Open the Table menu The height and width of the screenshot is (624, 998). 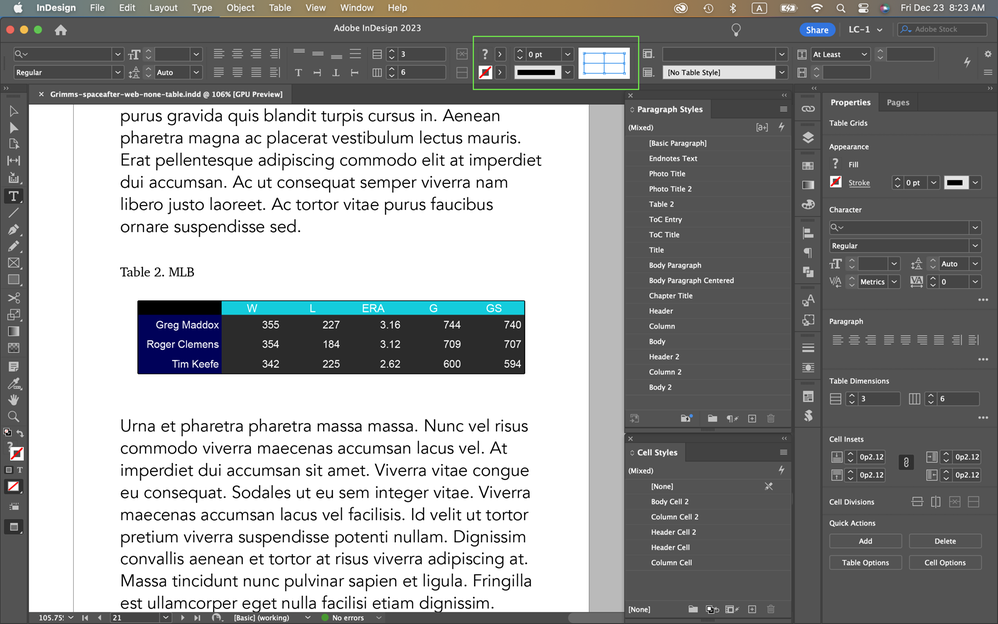coord(279,8)
